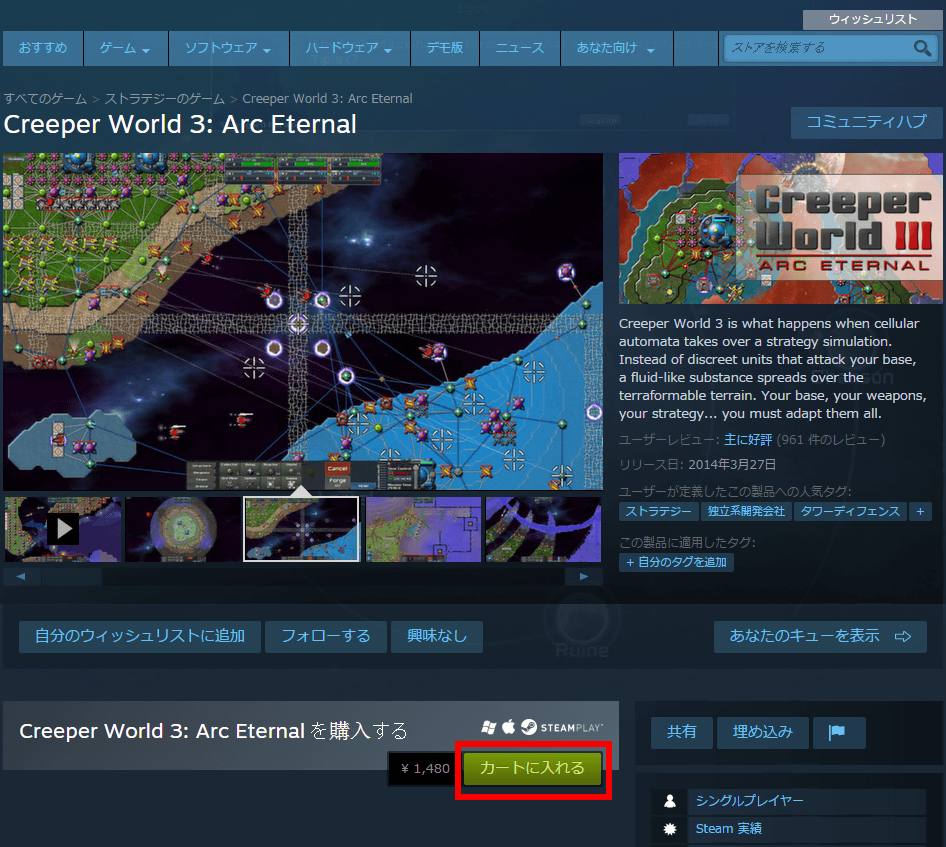Click あなたのキューを表示 button
The width and height of the screenshot is (946, 847).
(x=820, y=636)
